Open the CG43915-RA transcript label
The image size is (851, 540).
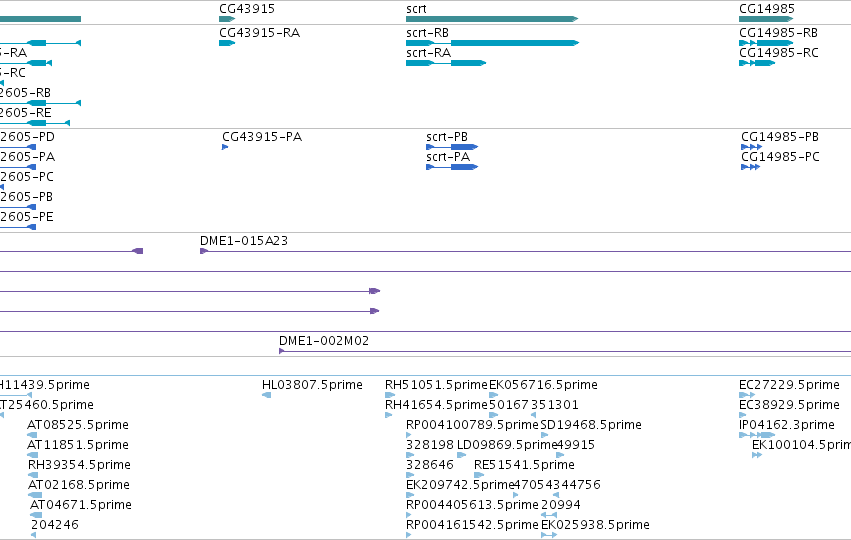pyautogui.click(x=259, y=33)
